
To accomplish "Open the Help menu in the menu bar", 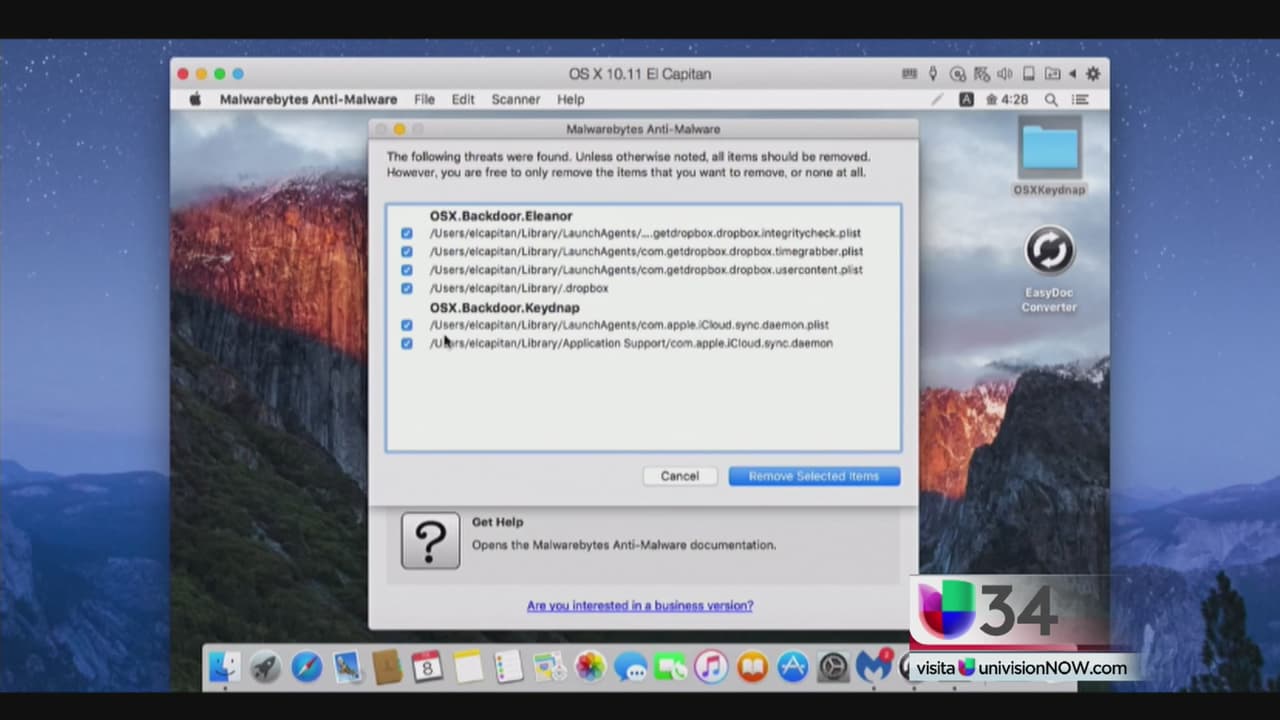I will tap(570, 100).
